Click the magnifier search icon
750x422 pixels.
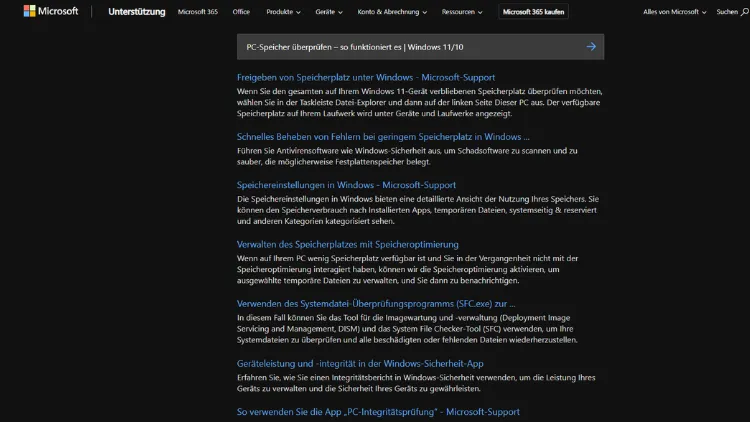pyautogui.click(x=745, y=12)
